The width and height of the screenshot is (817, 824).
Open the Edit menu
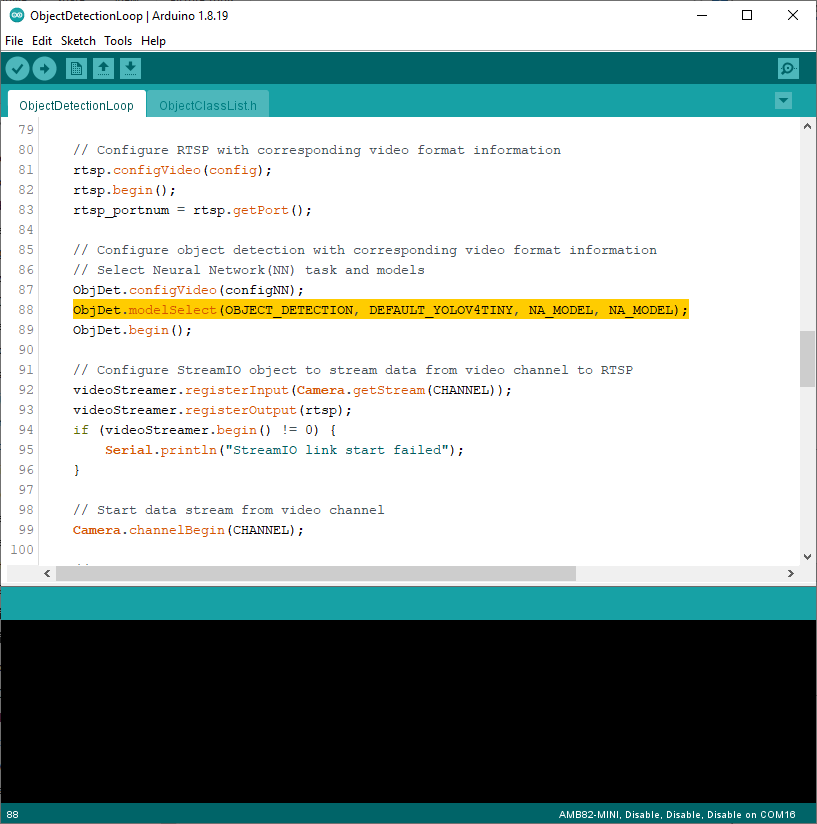(x=42, y=41)
